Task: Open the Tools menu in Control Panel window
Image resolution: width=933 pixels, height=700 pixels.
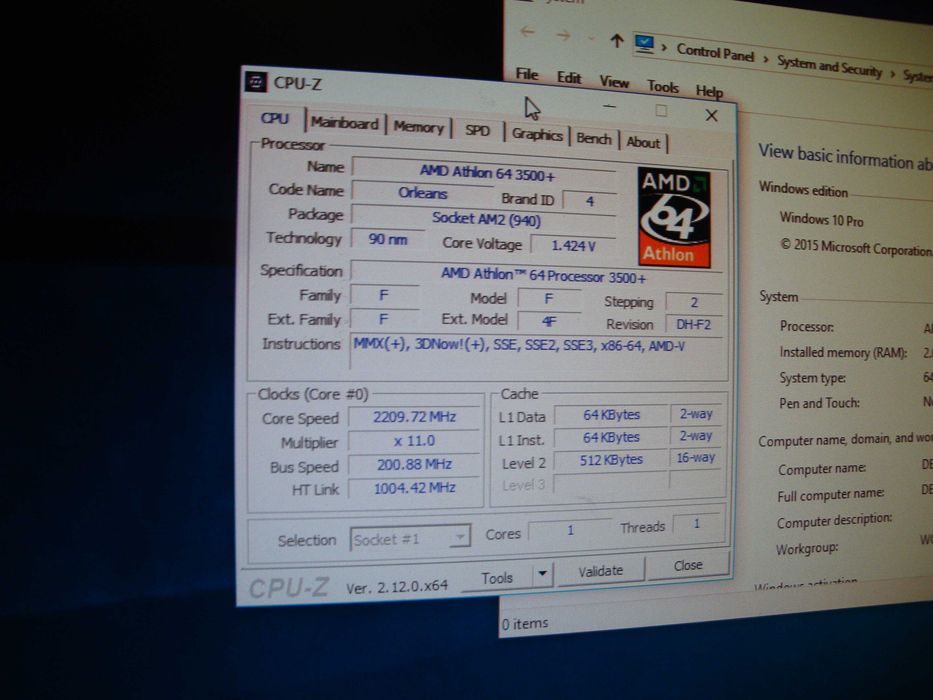Action: click(x=663, y=87)
